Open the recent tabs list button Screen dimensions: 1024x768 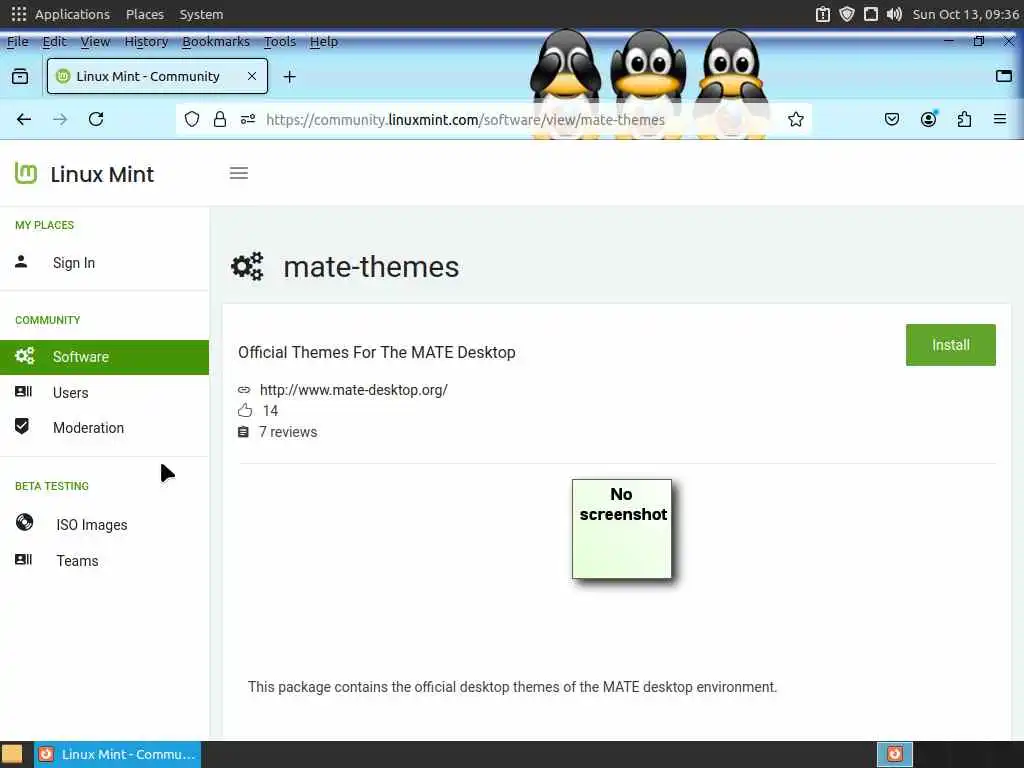point(20,76)
